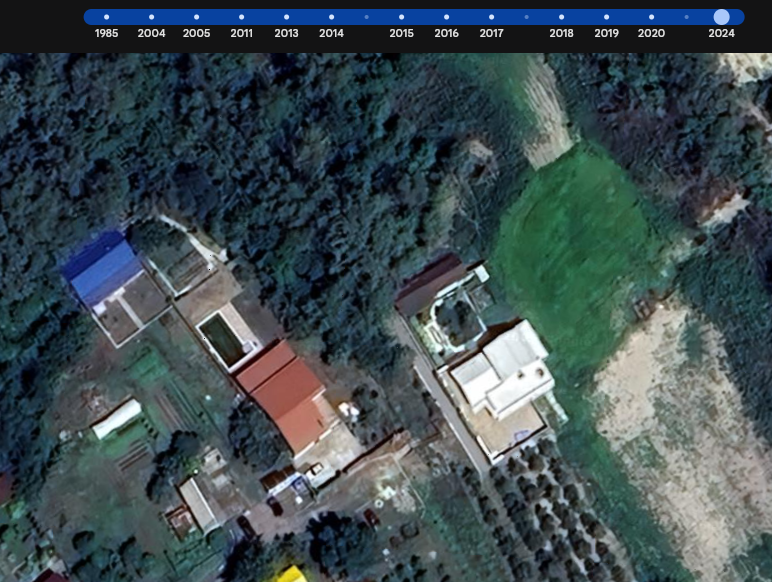Show imagery from 2016
The image size is (772, 582).
tap(446, 17)
